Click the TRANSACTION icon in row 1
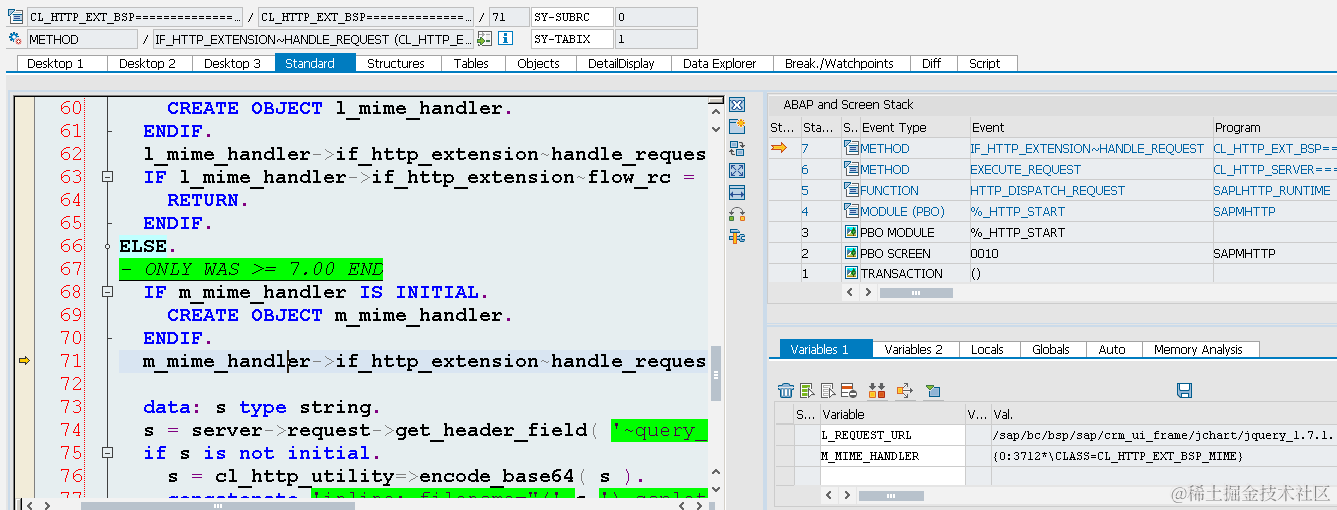 coord(851,273)
